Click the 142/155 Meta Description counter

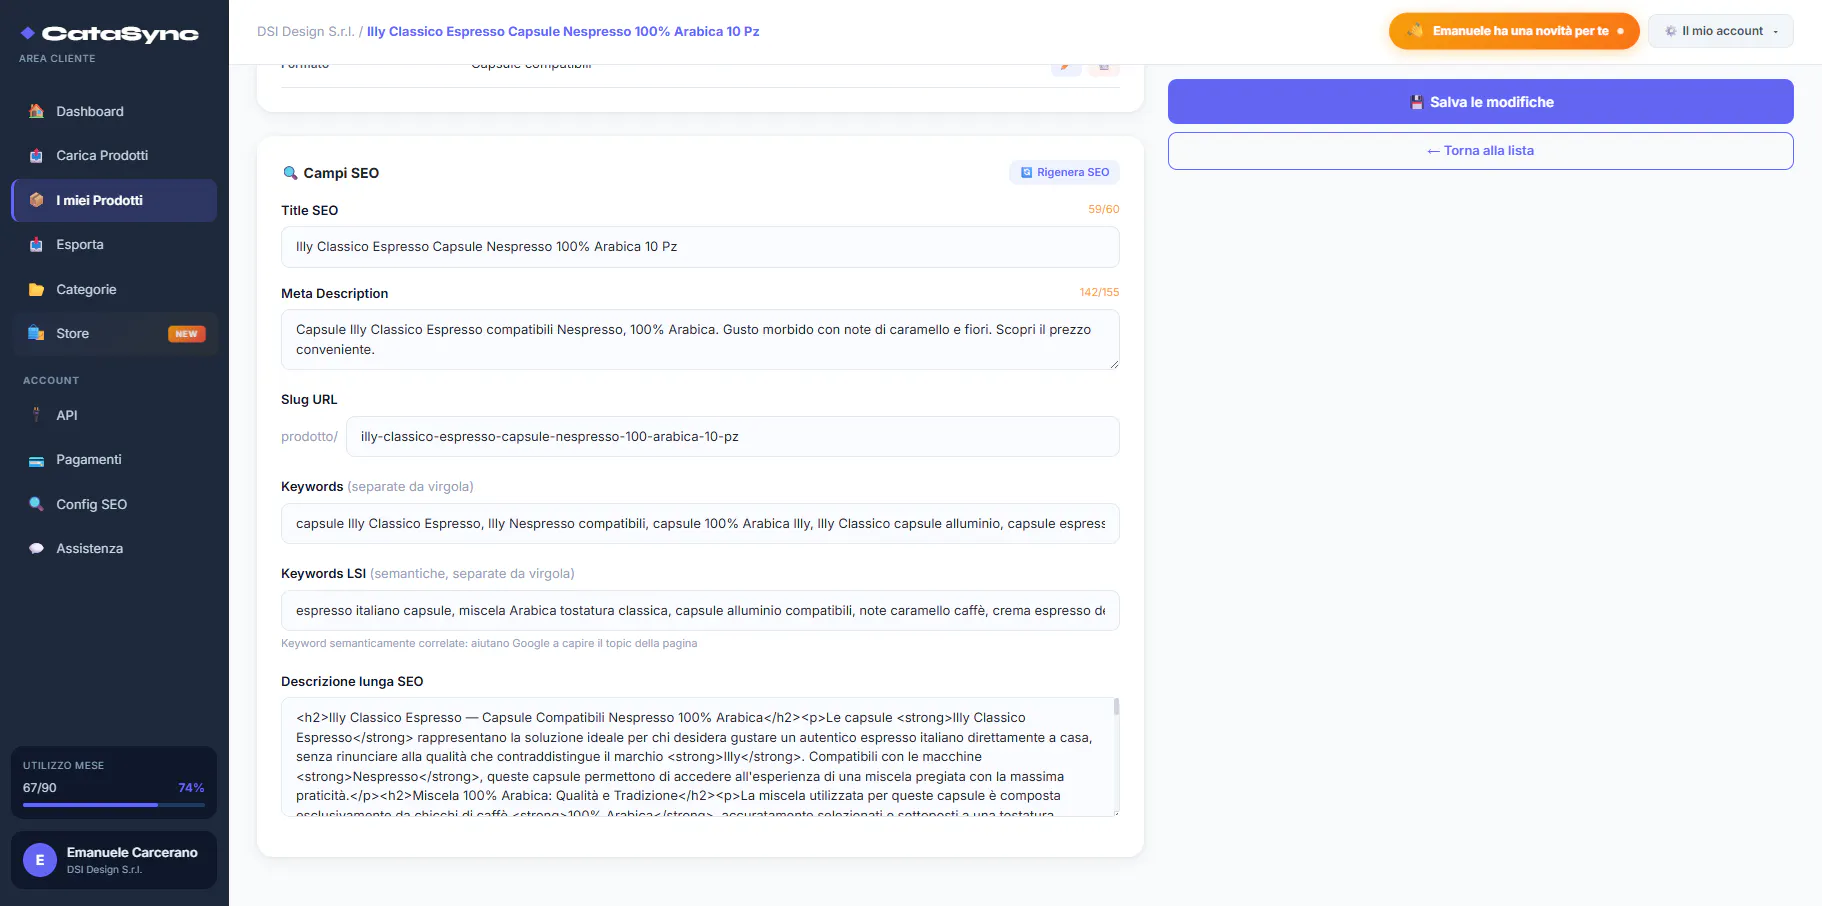pos(1099,293)
